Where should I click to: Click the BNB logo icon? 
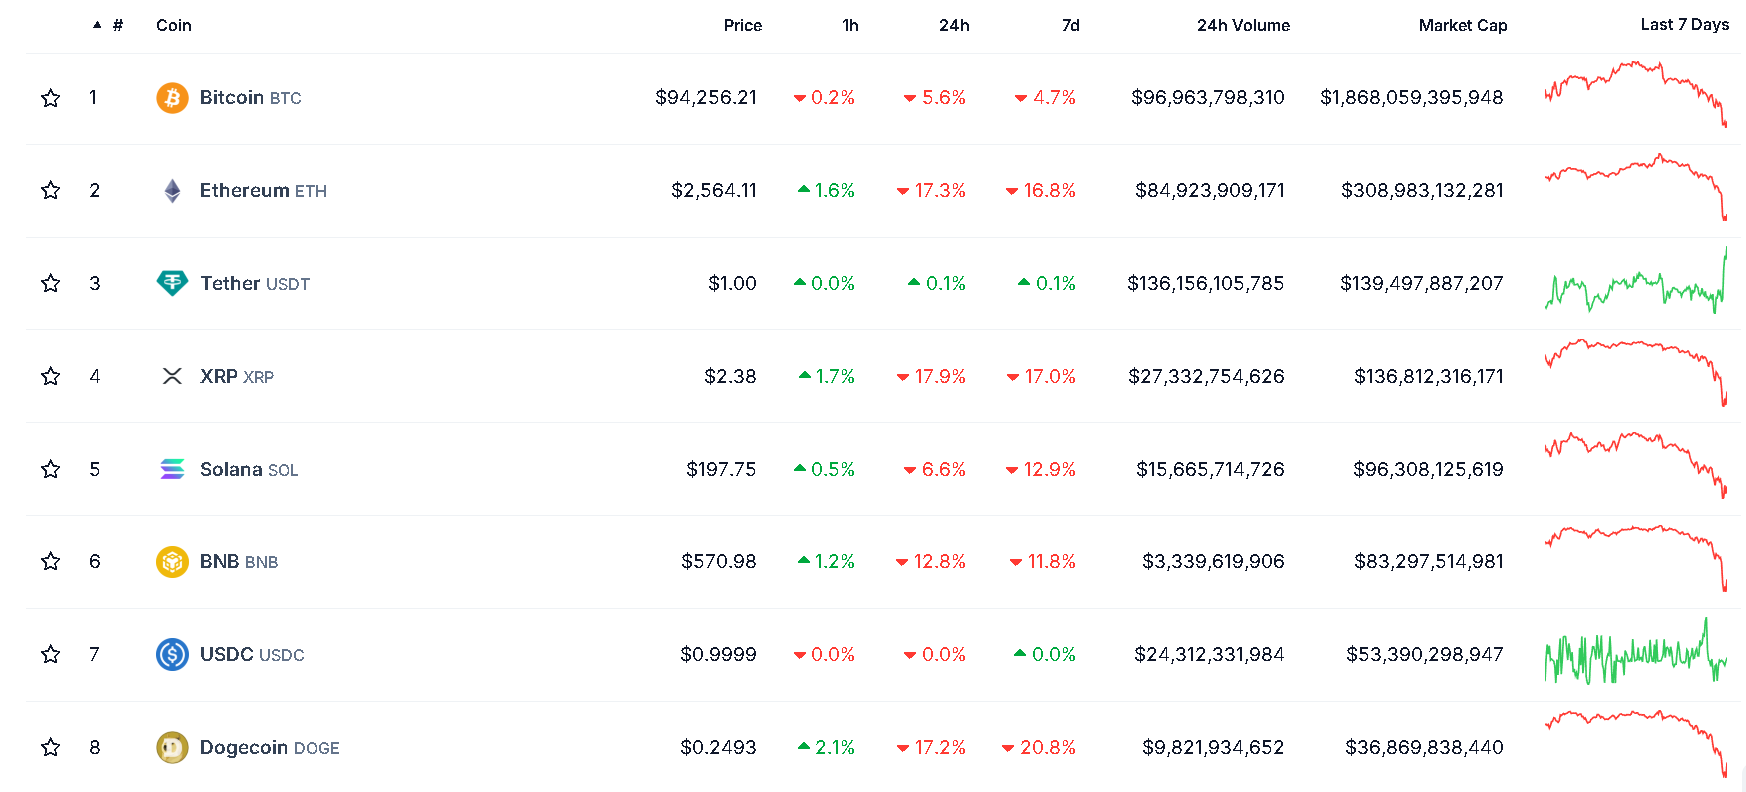[x=172, y=562]
